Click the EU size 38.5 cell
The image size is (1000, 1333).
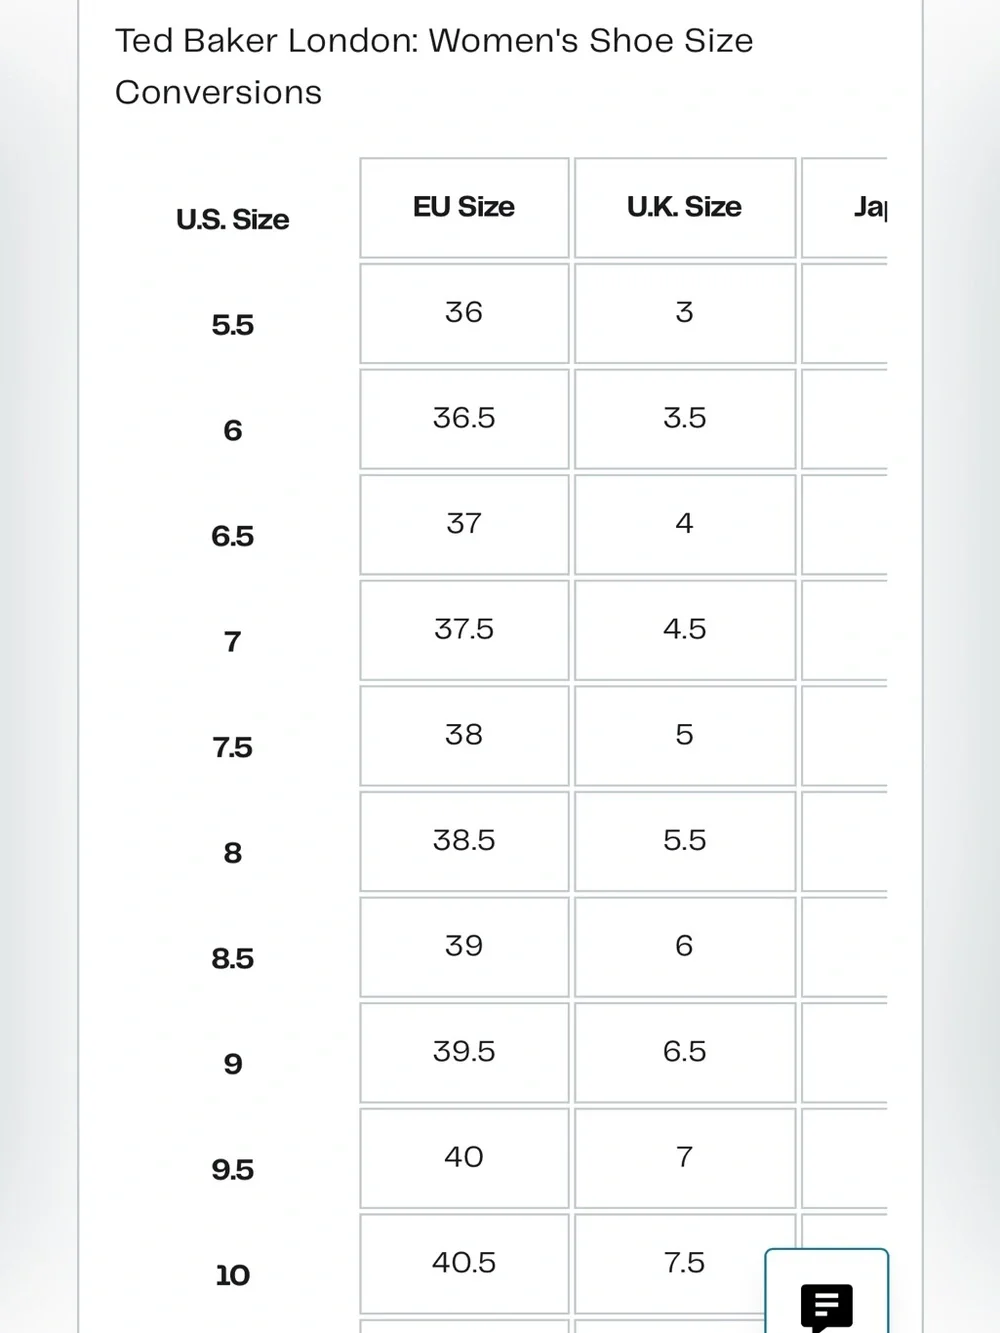pos(464,841)
